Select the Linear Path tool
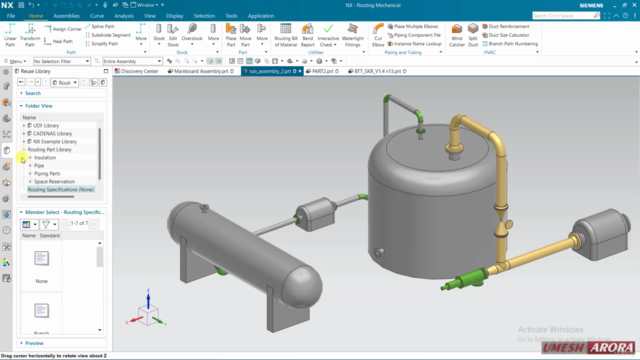Viewport: 640px width, 360px height. coord(10,35)
